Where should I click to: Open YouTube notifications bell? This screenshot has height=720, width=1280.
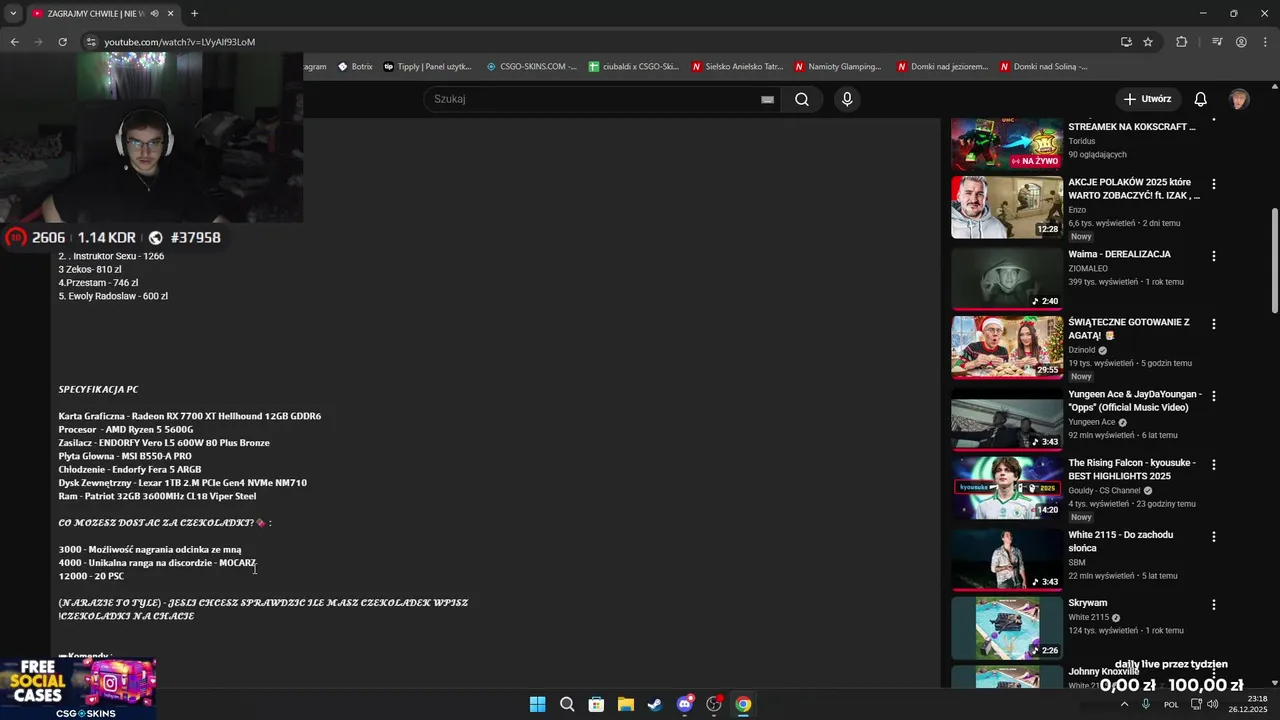coord(1201,99)
